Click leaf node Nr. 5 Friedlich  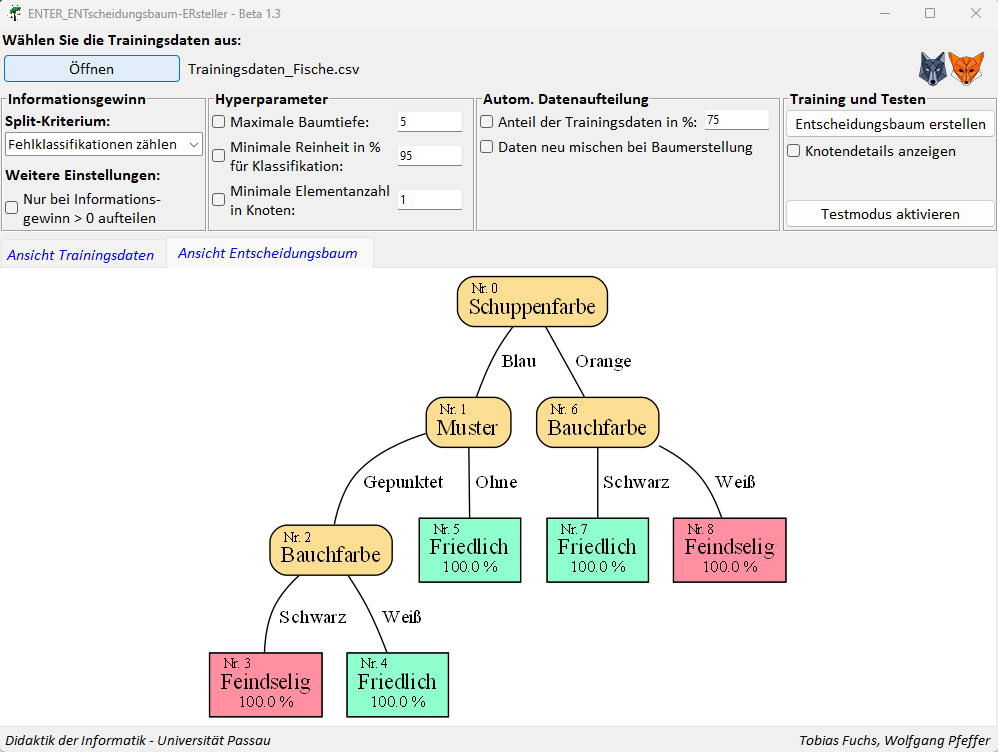click(469, 550)
